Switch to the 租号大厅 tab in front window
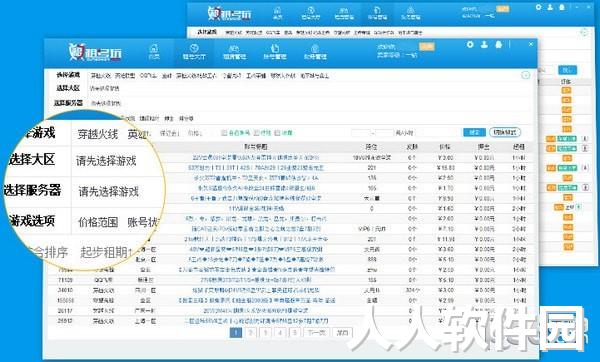 coord(194,52)
